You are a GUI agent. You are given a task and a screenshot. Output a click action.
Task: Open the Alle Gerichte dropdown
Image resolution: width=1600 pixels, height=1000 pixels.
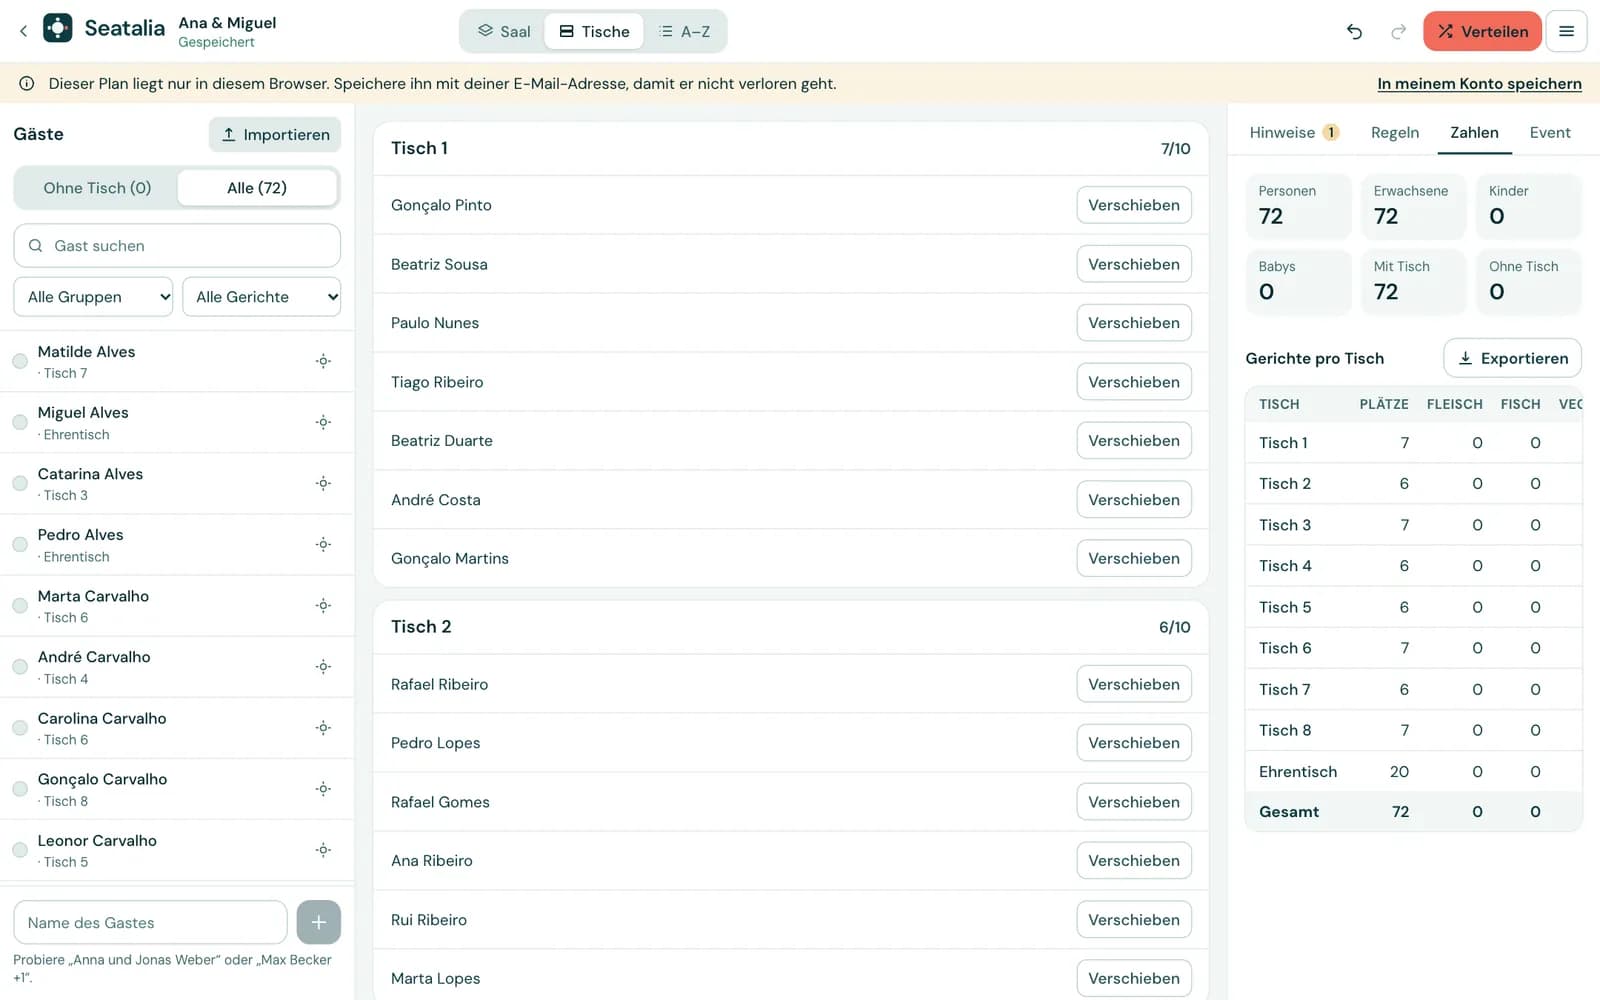262,297
